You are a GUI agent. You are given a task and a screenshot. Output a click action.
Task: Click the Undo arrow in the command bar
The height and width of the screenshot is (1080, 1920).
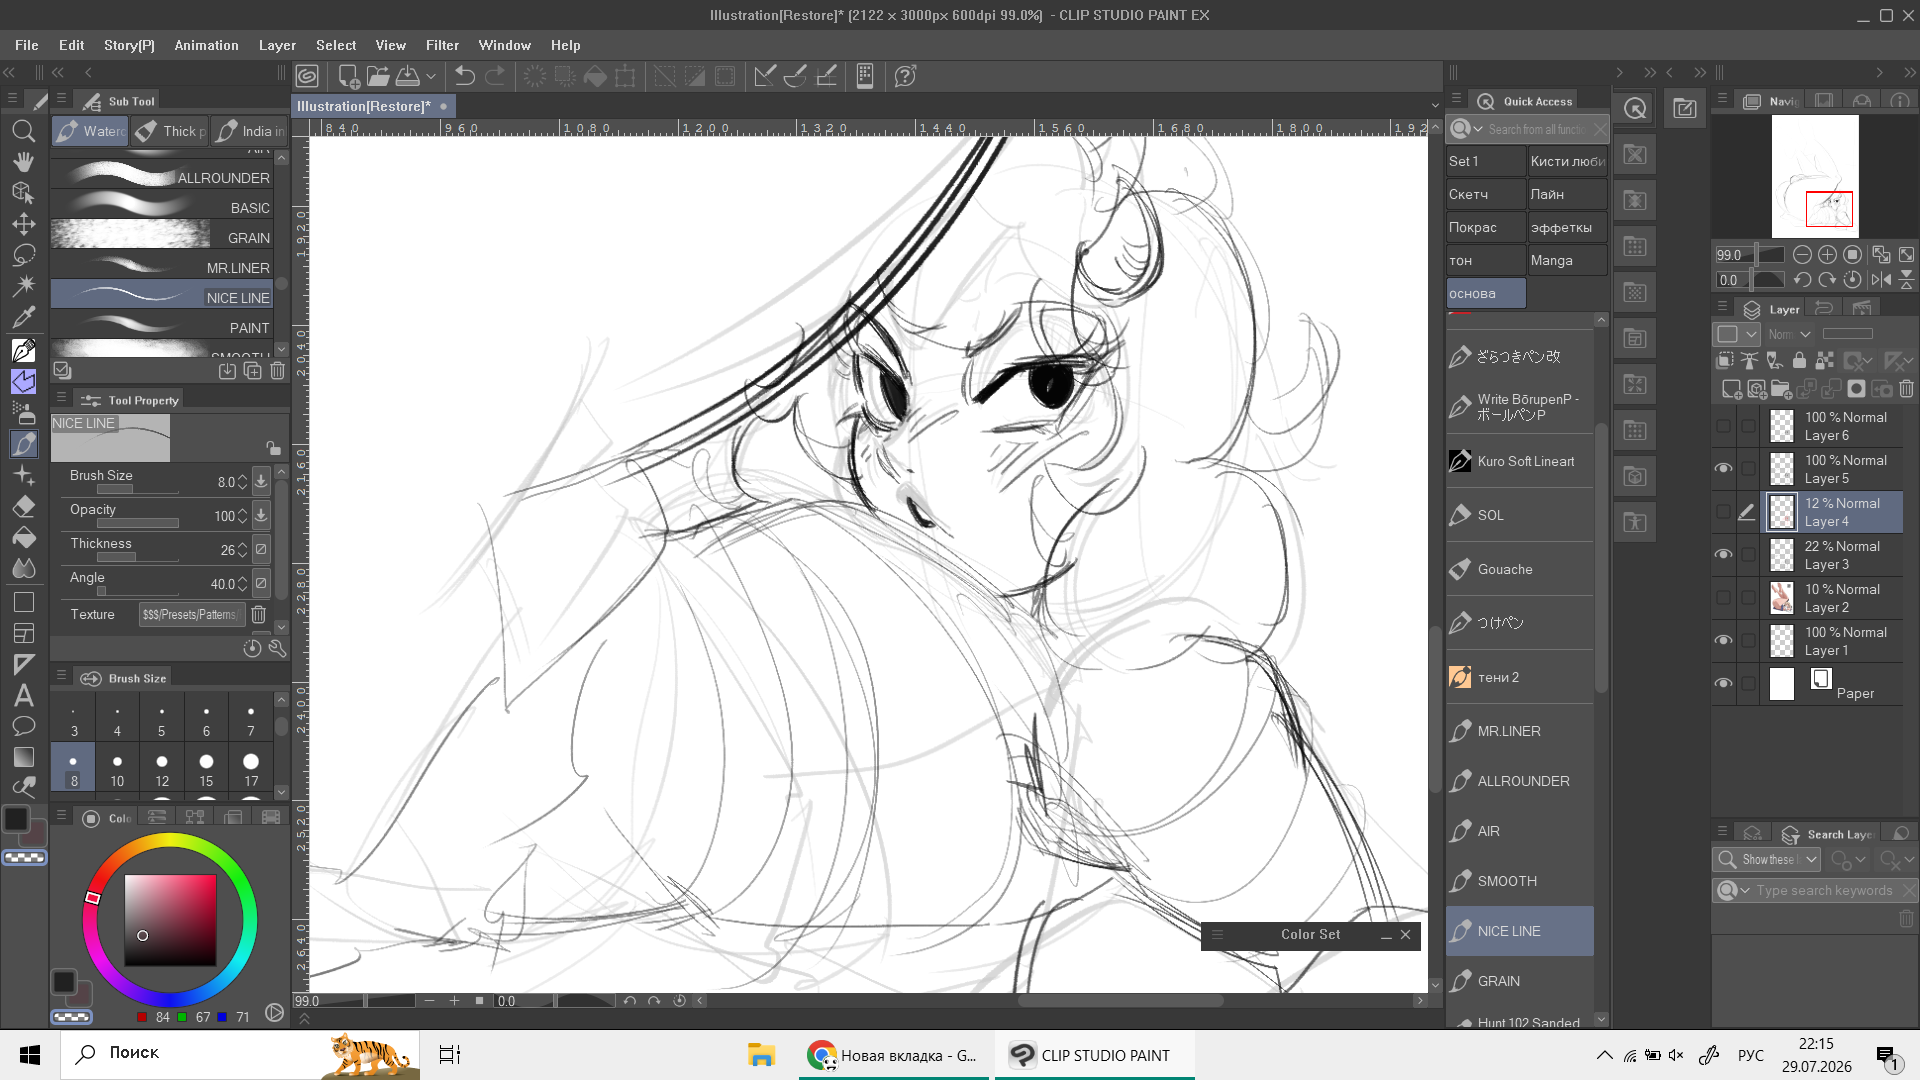[465, 76]
